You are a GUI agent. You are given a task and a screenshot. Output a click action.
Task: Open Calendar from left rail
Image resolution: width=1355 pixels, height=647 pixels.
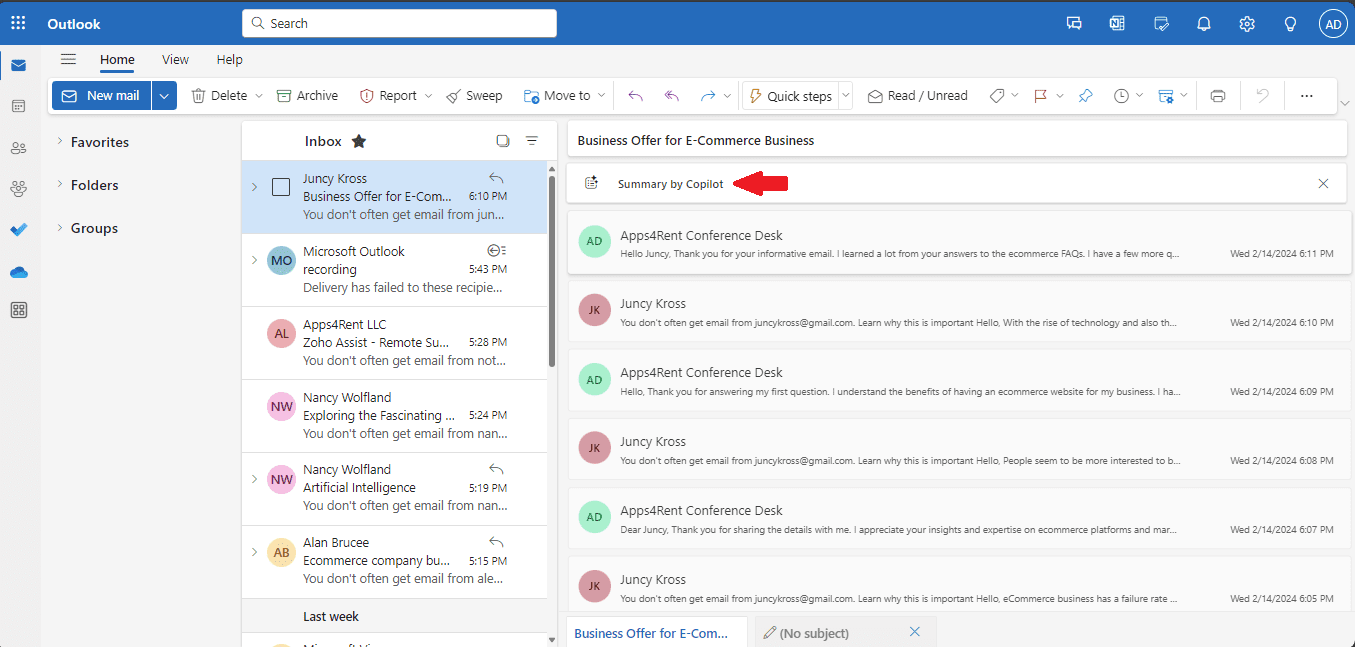click(x=18, y=106)
